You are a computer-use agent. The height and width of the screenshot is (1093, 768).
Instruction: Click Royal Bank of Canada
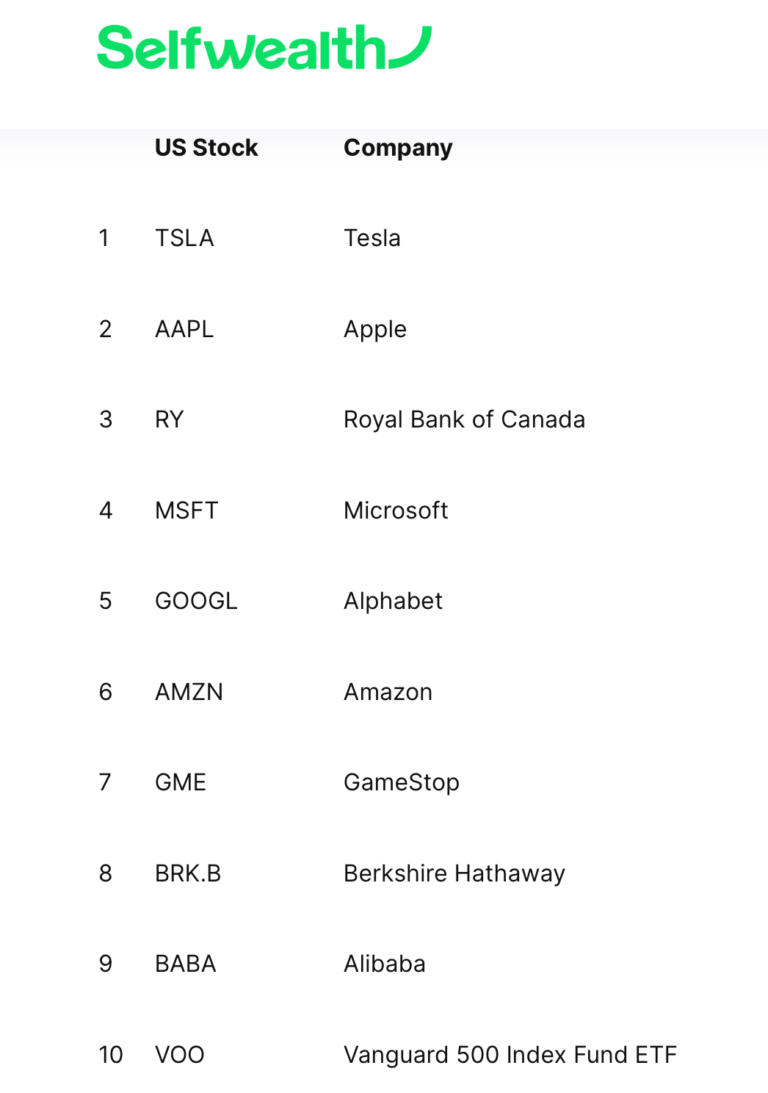point(464,419)
